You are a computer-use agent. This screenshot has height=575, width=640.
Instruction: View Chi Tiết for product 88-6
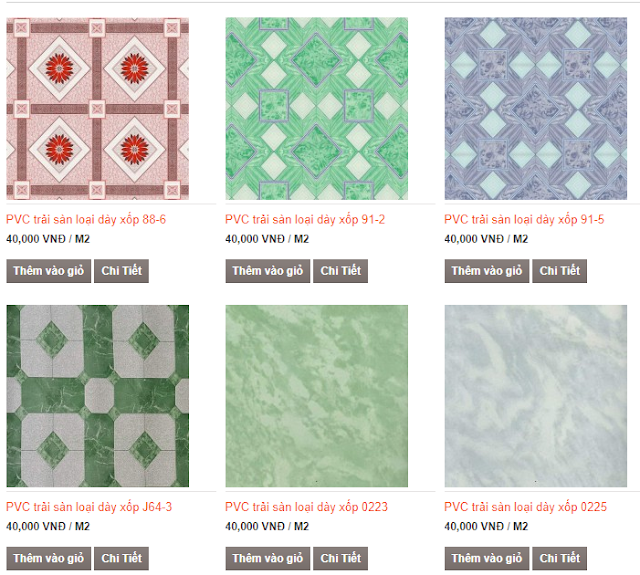(122, 271)
